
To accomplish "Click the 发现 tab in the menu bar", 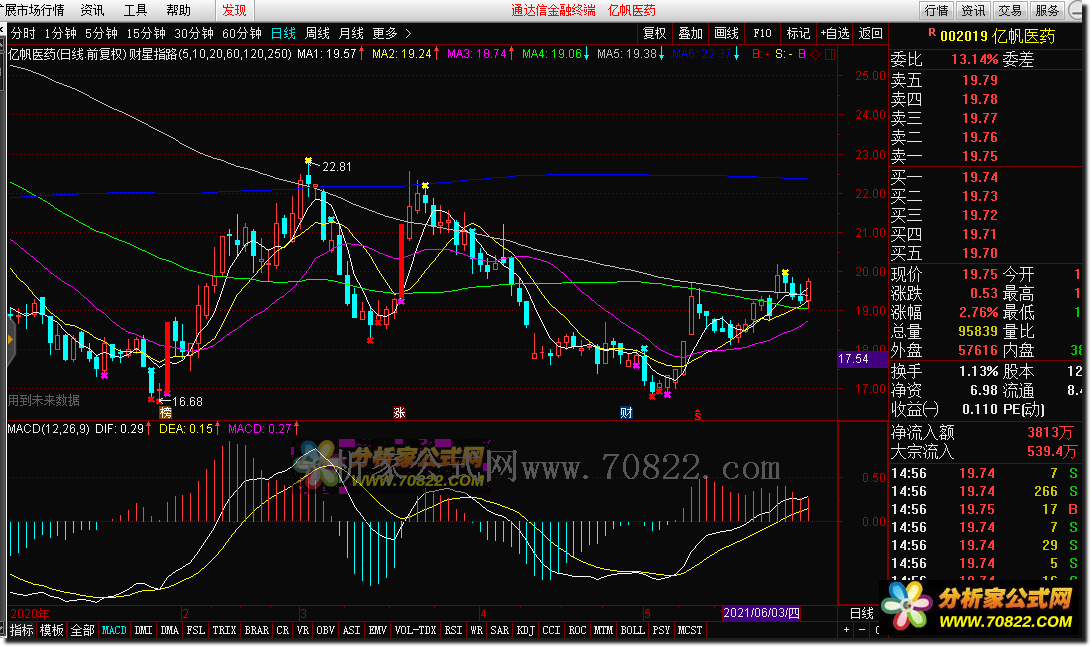I will point(234,10).
